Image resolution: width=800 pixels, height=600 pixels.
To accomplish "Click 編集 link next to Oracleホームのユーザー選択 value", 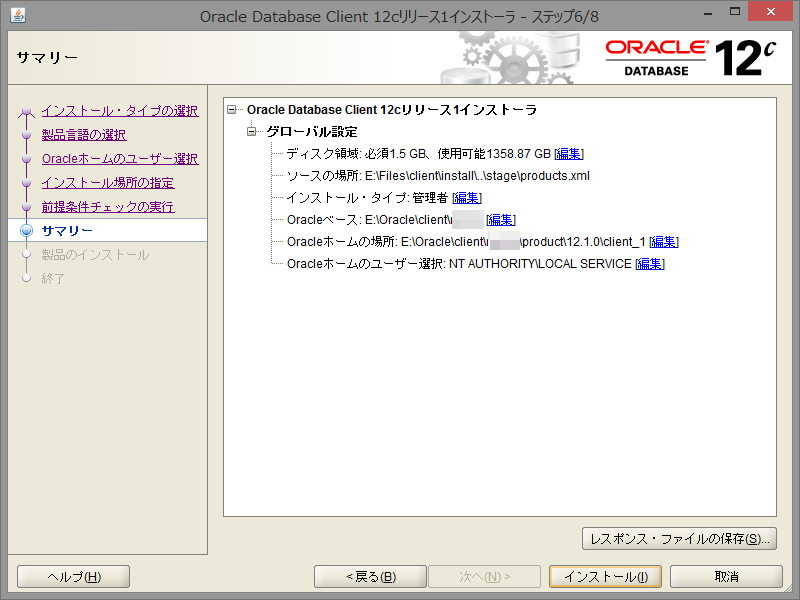I will tap(650, 264).
